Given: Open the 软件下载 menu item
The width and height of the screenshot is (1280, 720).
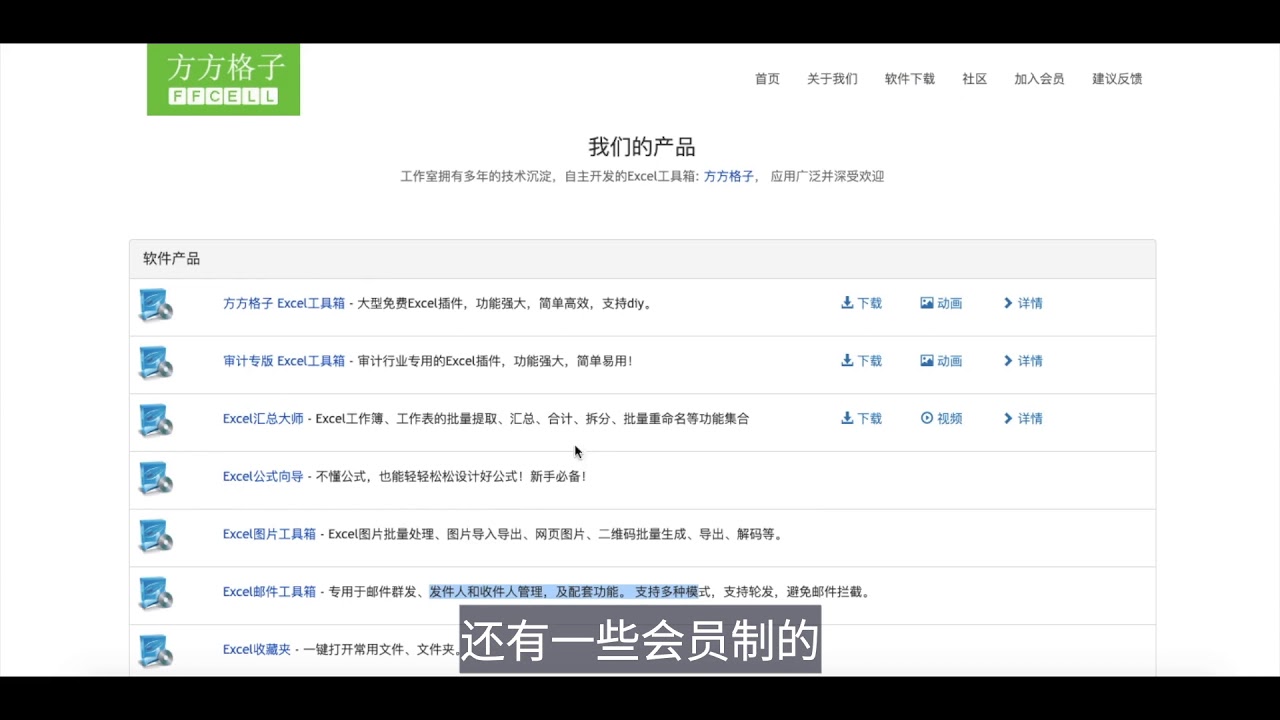Looking at the screenshot, I should [910, 79].
